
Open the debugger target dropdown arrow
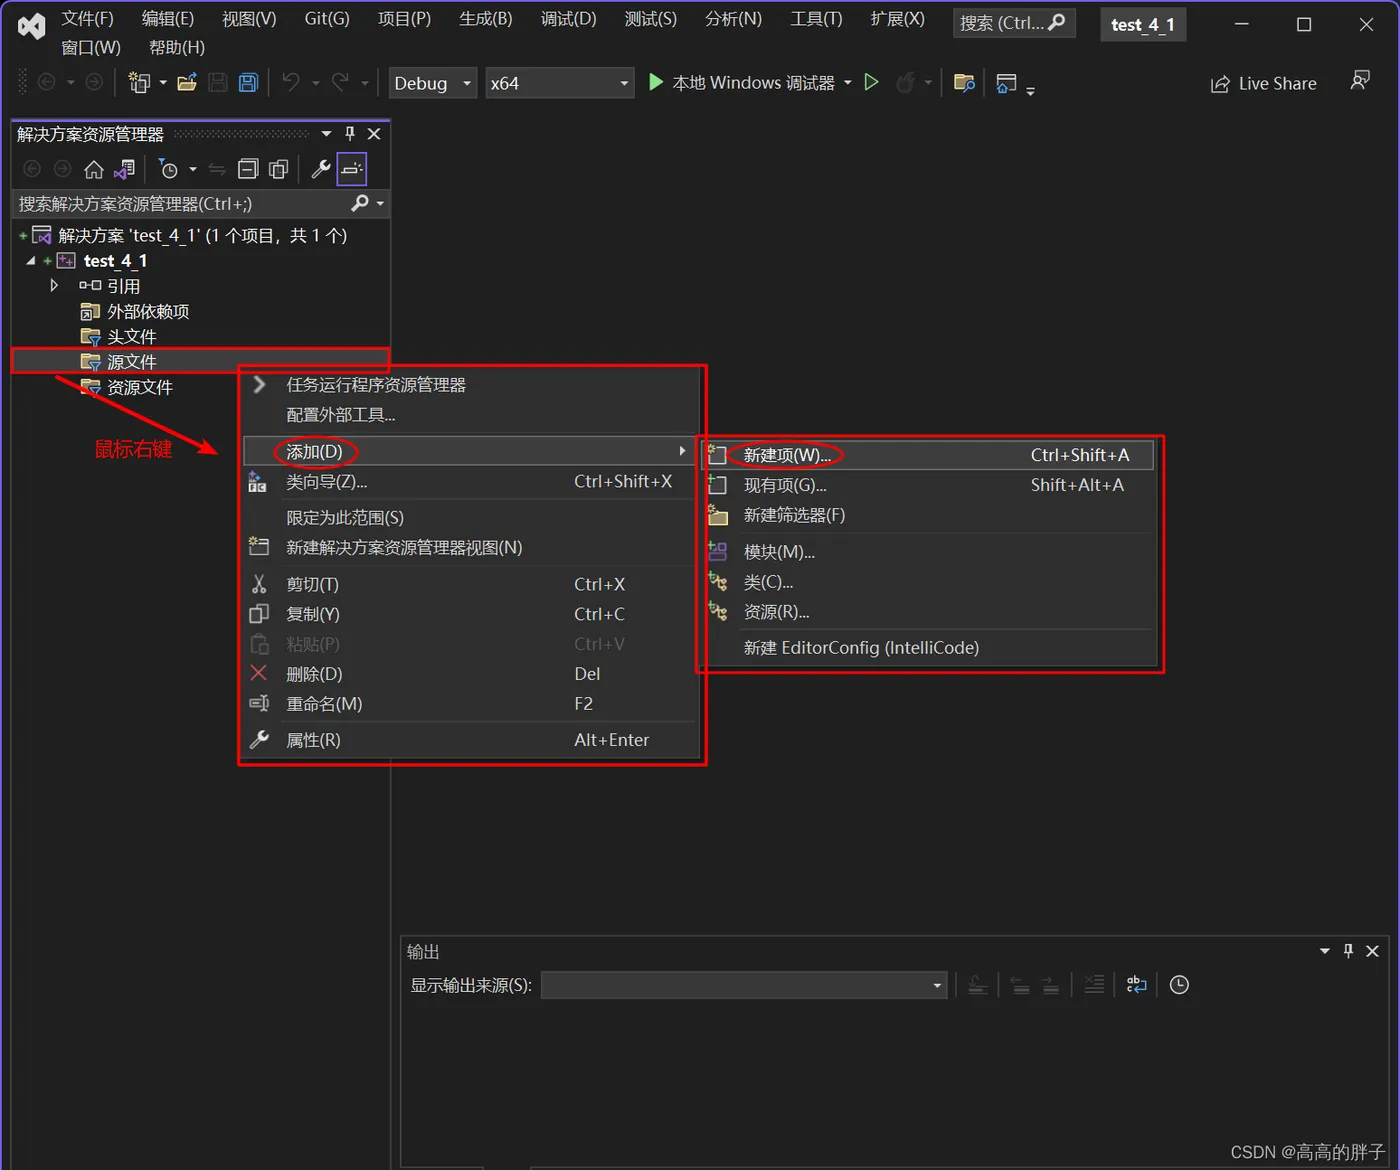[848, 83]
